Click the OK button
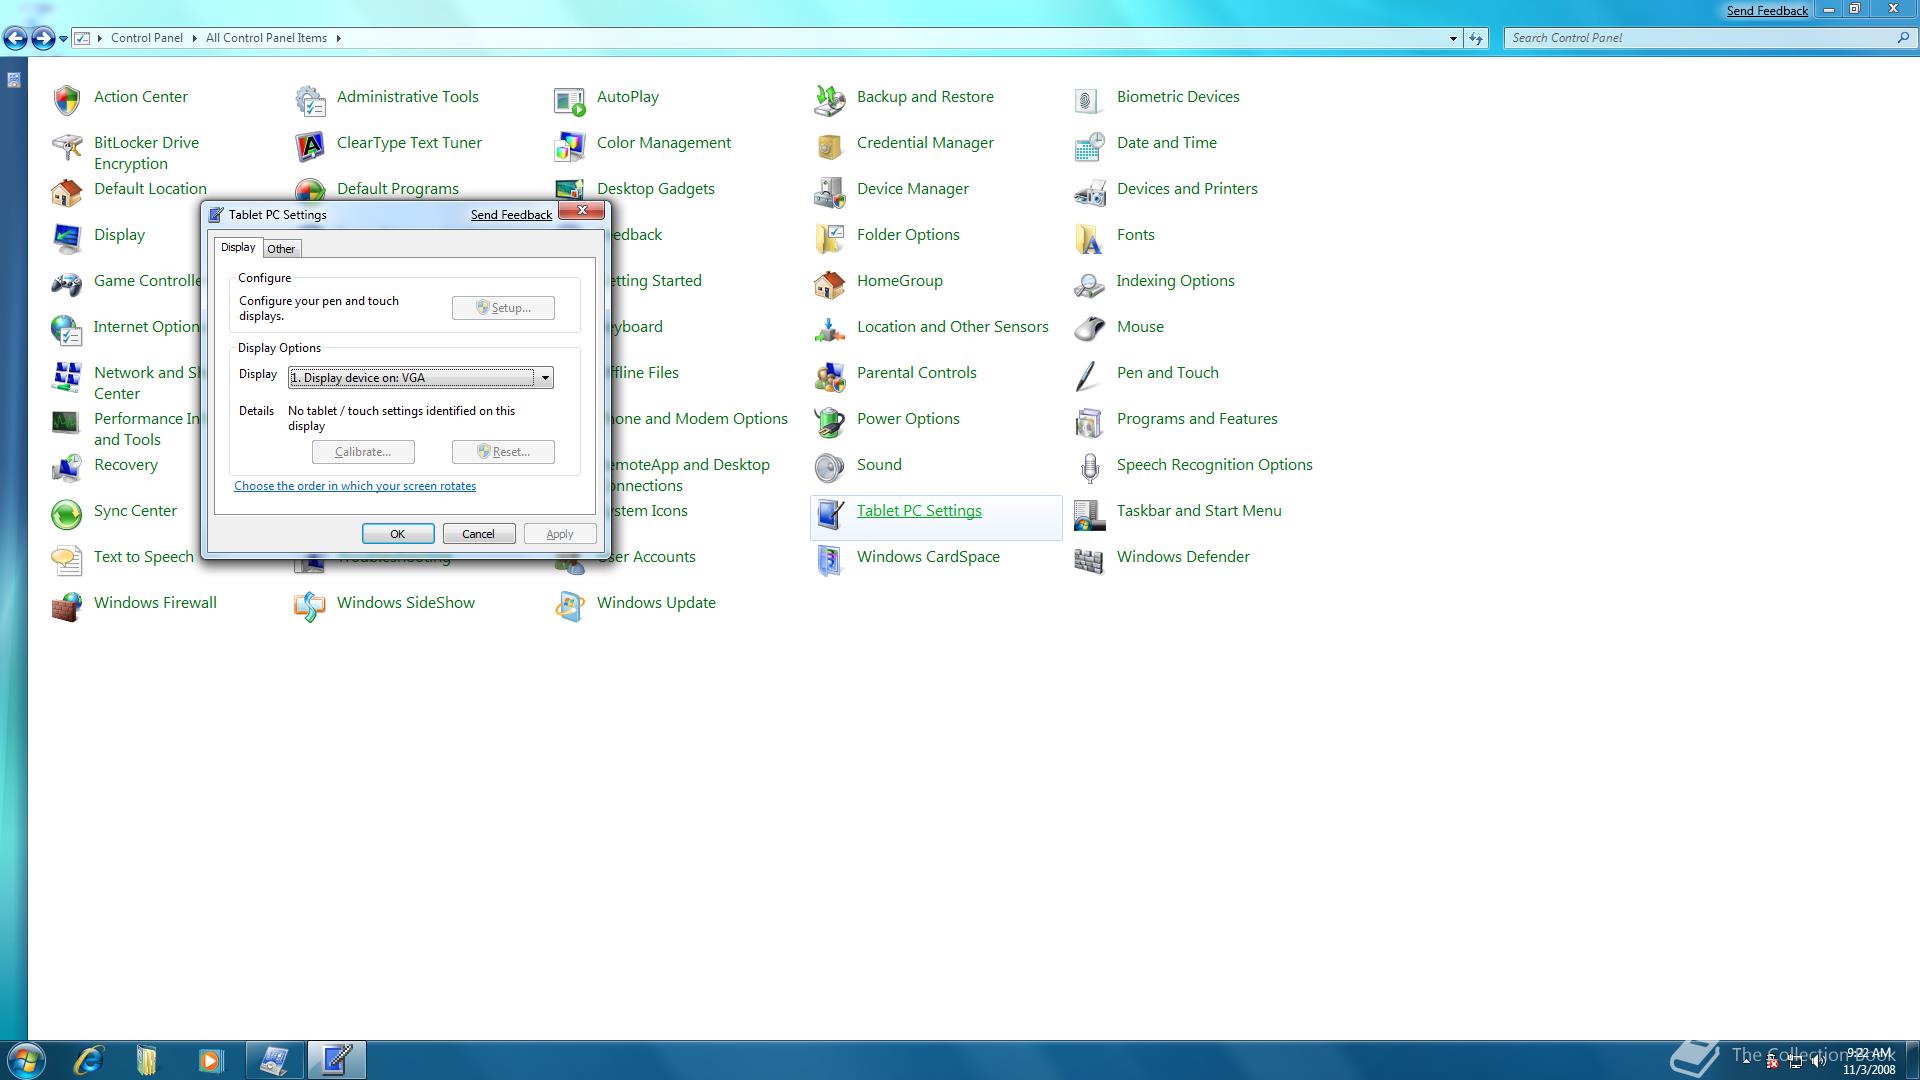1920x1080 pixels. pos(398,534)
